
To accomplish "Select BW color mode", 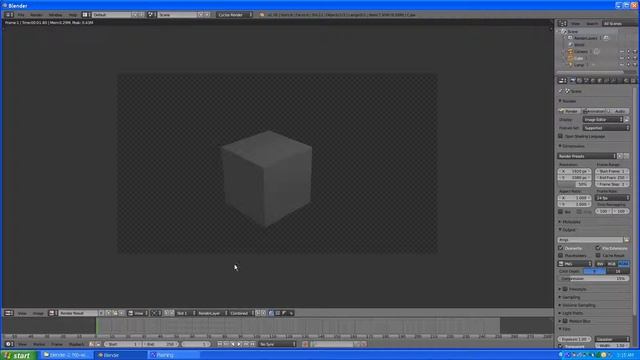I will click(600, 264).
